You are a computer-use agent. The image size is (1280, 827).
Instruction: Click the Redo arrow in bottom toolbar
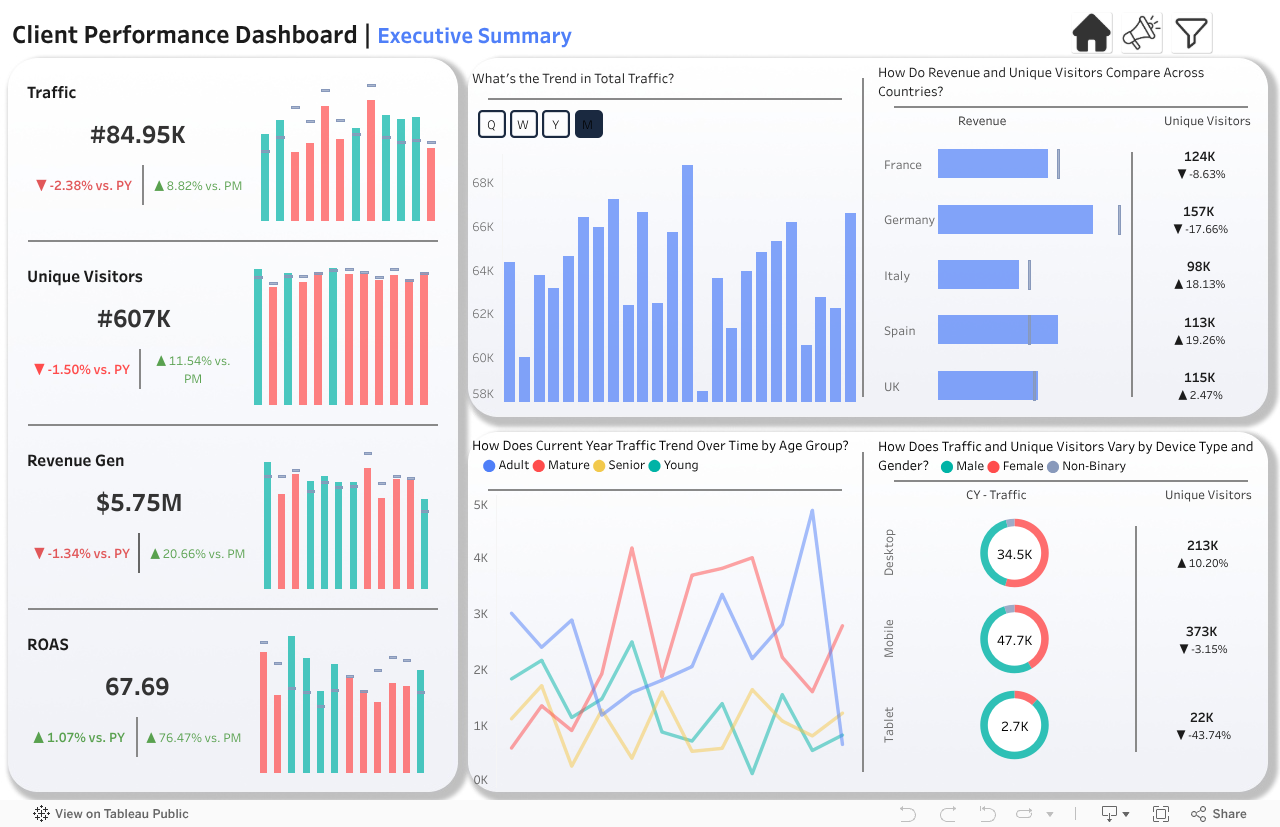pyautogui.click(x=948, y=813)
